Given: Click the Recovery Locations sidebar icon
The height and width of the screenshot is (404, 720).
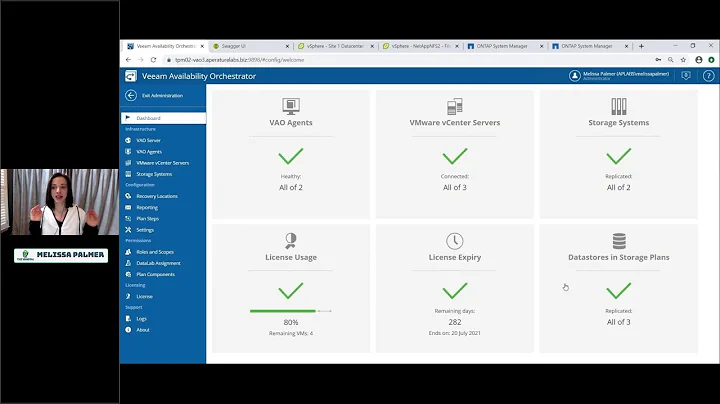Looking at the screenshot, I should (128, 196).
